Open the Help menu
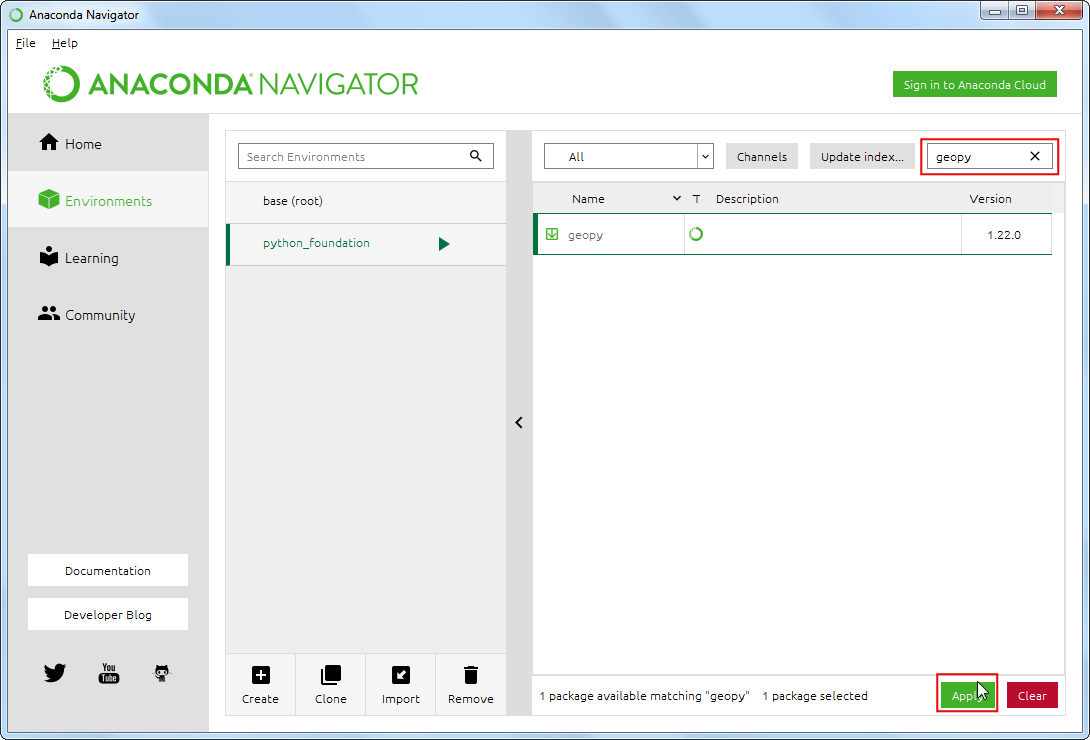The image size is (1090, 740). pyautogui.click(x=65, y=43)
